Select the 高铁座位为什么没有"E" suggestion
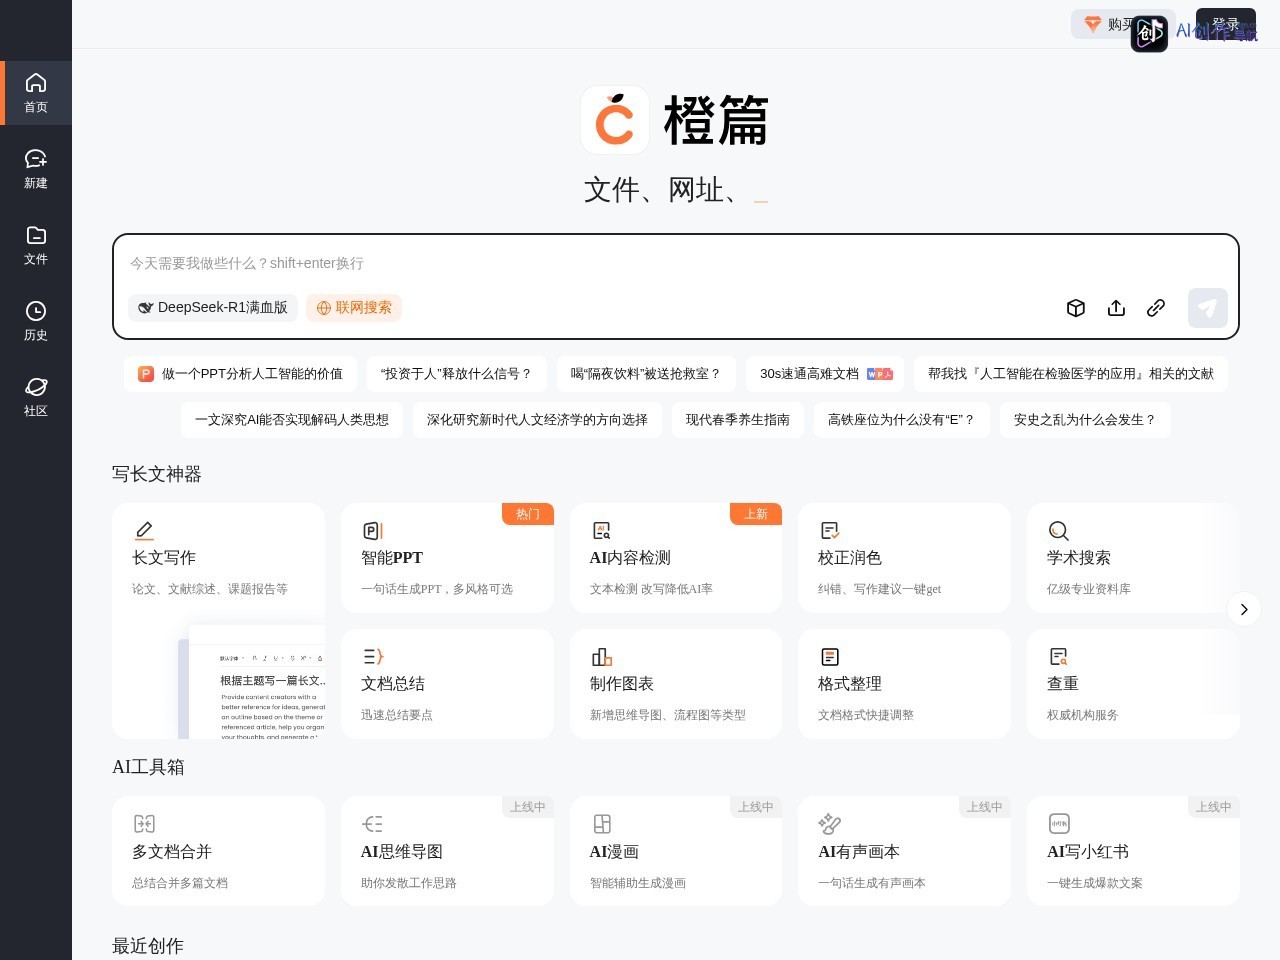This screenshot has width=1280, height=960. (902, 420)
